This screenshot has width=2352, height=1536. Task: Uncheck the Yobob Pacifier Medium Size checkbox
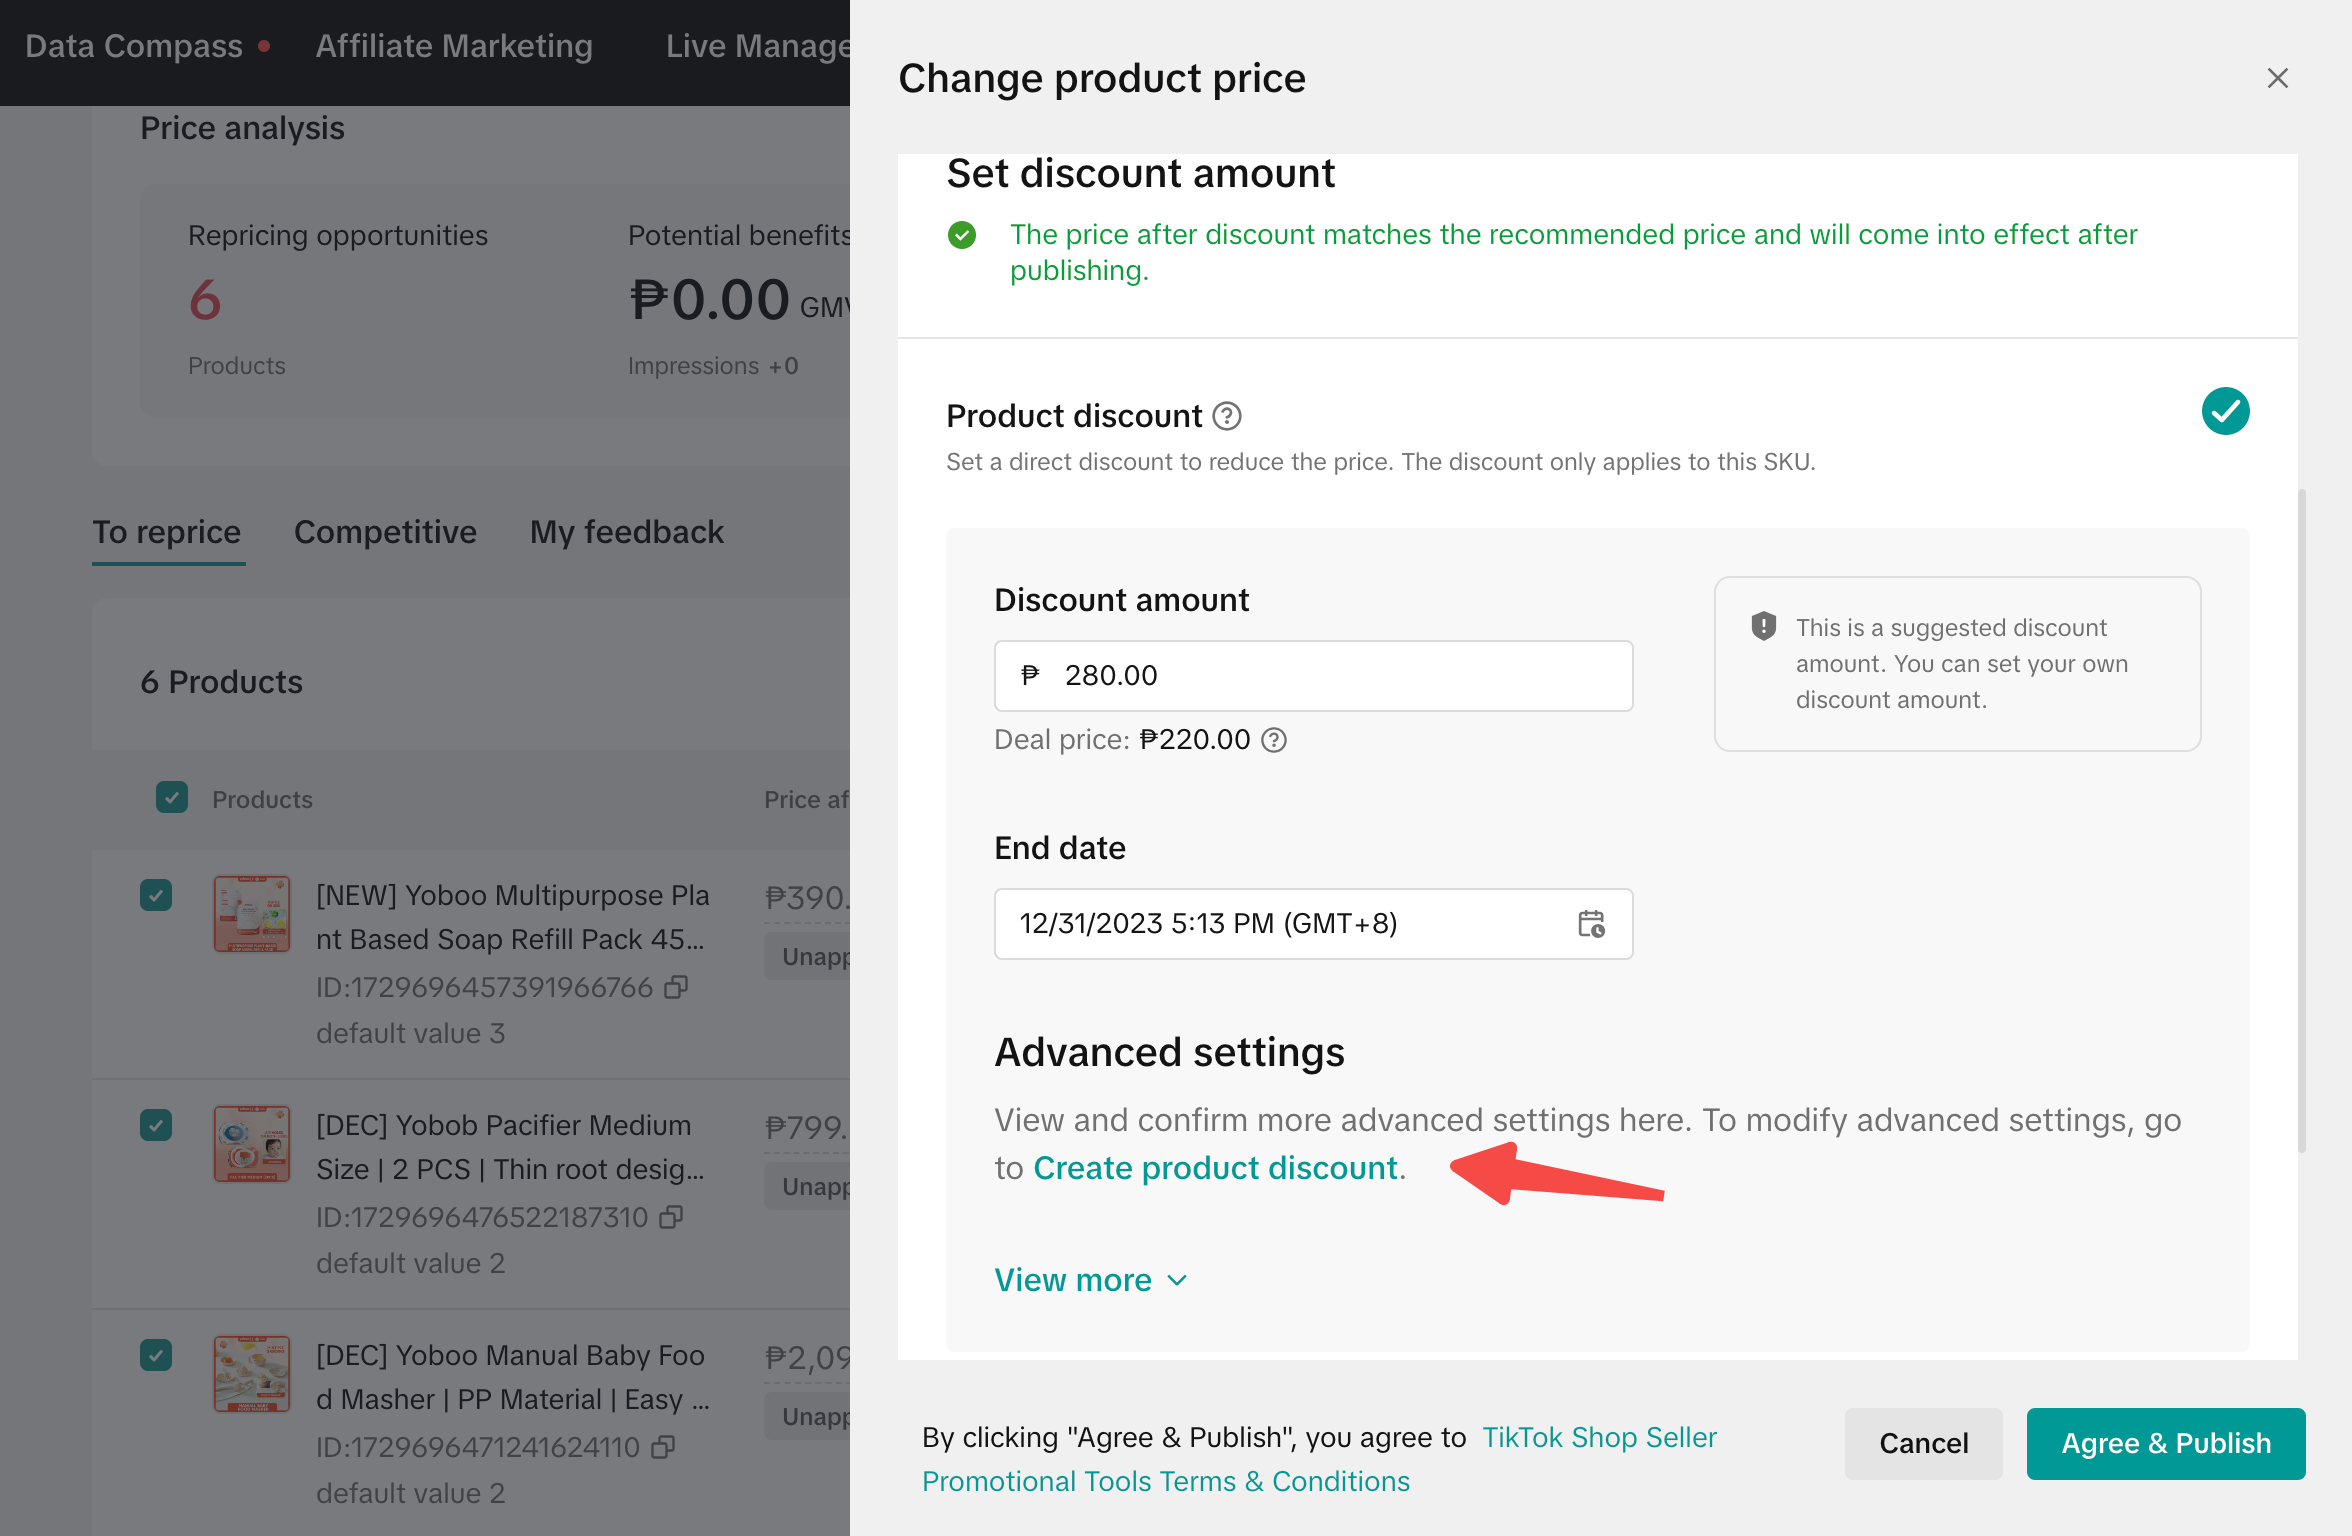pyautogui.click(x=156, y=1125)
